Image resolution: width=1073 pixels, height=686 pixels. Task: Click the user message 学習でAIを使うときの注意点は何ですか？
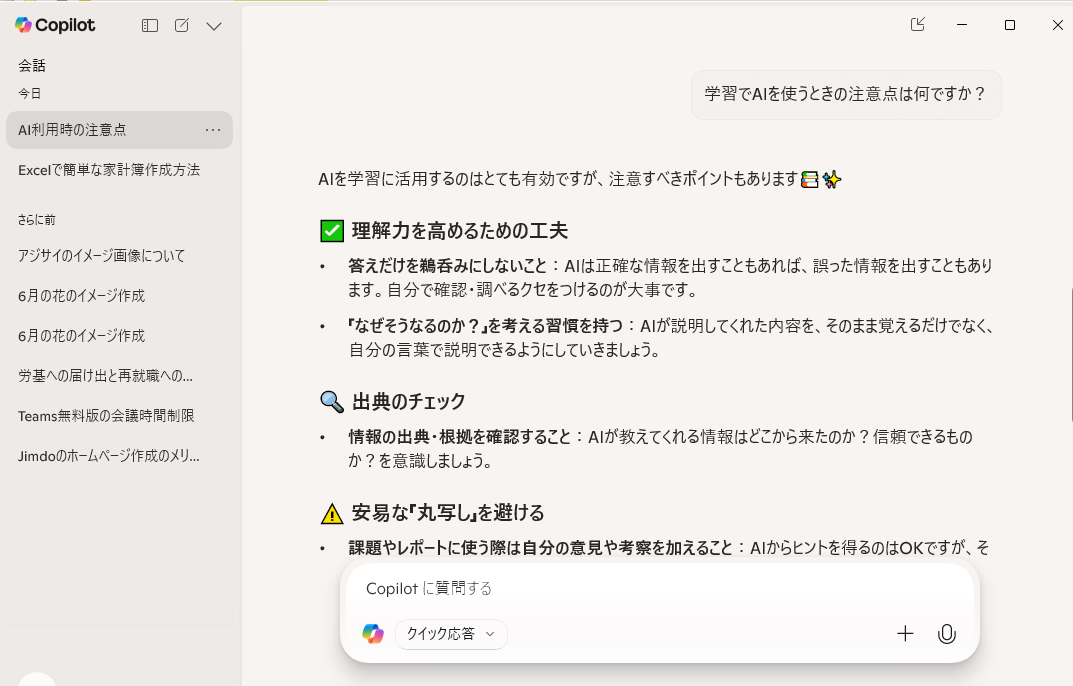pos(846,94)
